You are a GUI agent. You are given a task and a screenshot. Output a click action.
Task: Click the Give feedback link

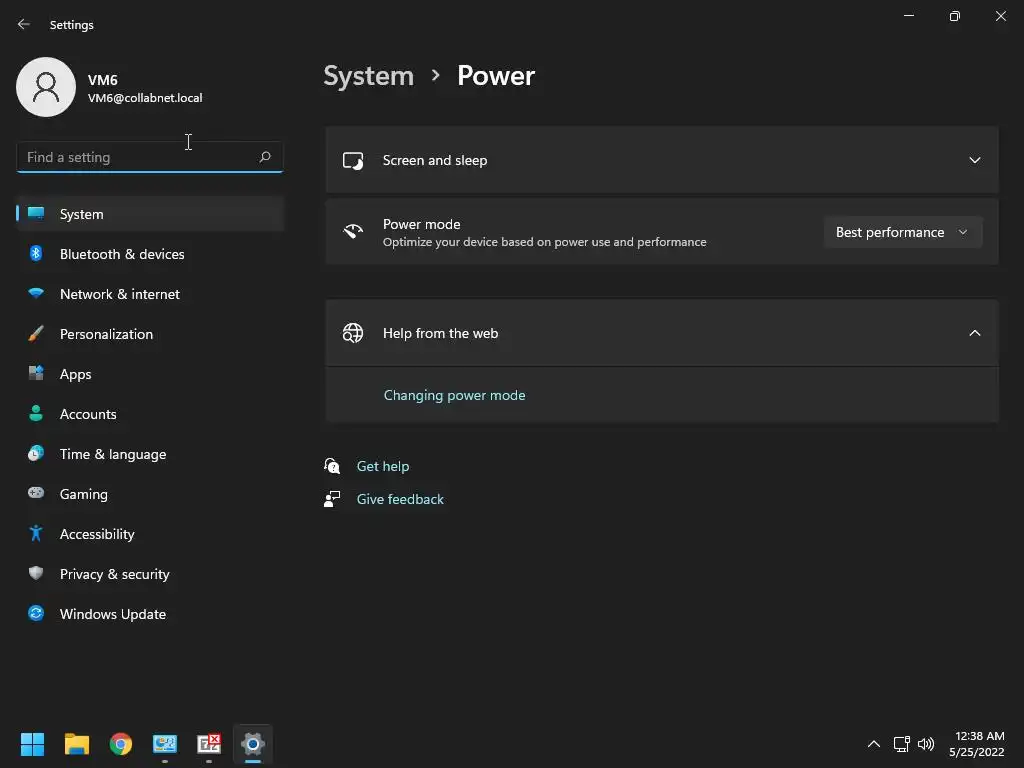tap(400, 499)
